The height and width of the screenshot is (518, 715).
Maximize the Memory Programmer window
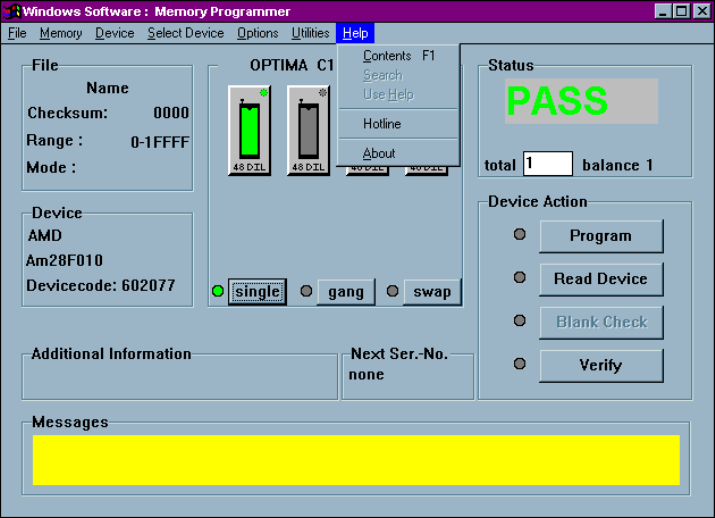[682, 11]
